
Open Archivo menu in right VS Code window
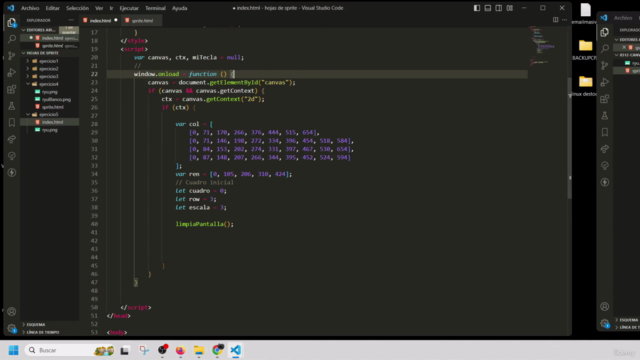(623, 18)
